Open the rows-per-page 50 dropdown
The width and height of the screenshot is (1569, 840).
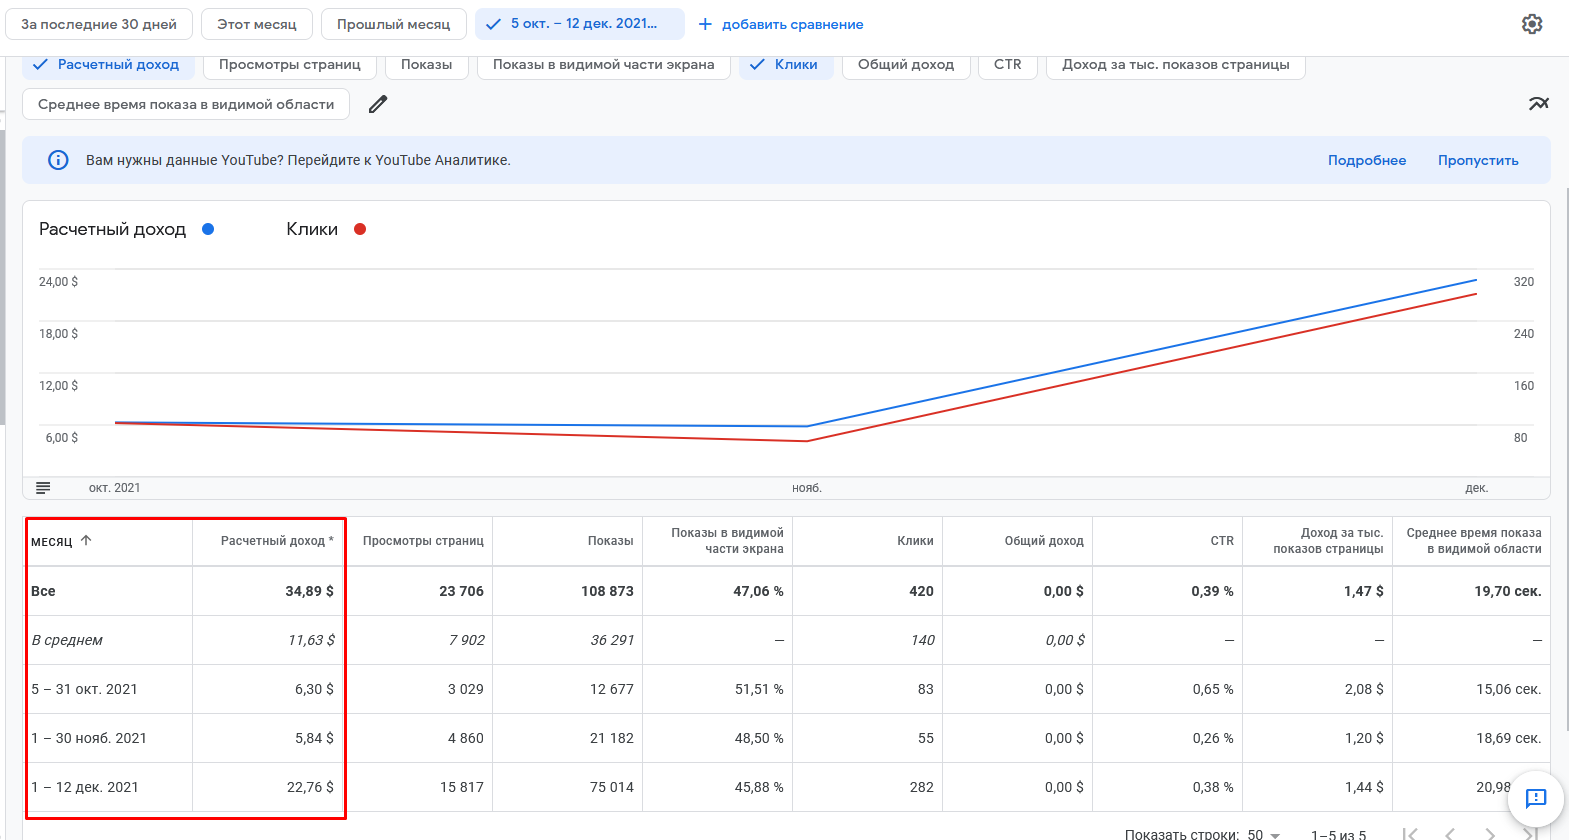click(x=1264, y=834)
